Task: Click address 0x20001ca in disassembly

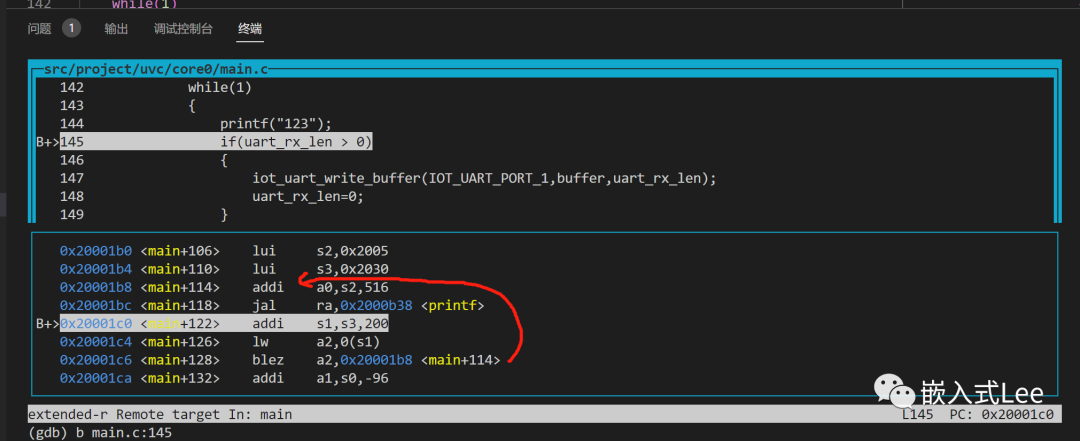Action: pyautogui.click(x=98, y=378)
